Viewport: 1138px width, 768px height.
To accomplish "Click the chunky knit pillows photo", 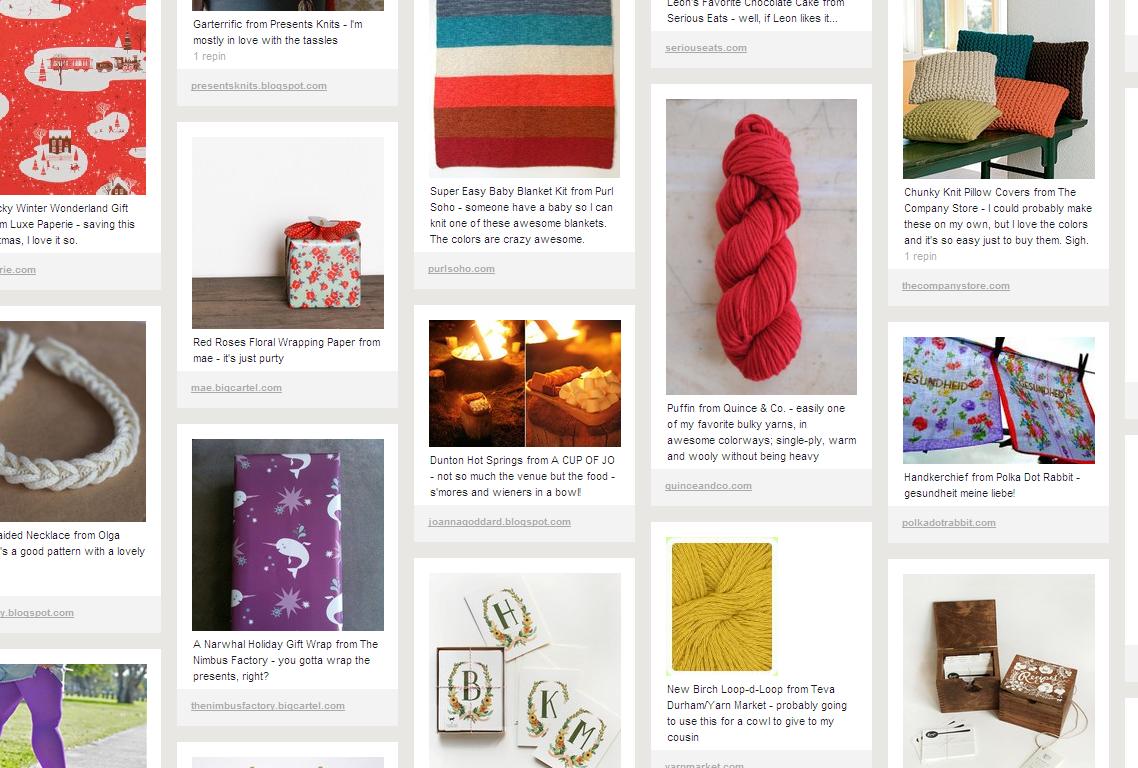I will [x=998, y=89].
